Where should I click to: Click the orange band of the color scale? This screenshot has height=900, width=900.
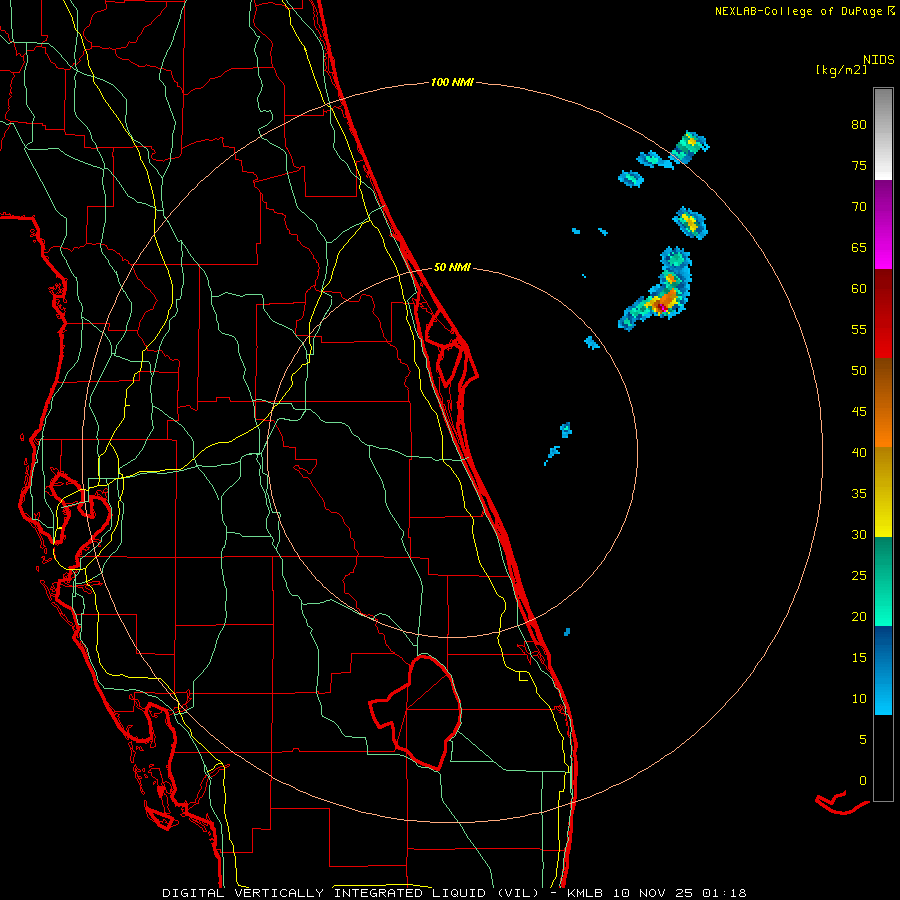pyautogui.click(x=883, y=403)
